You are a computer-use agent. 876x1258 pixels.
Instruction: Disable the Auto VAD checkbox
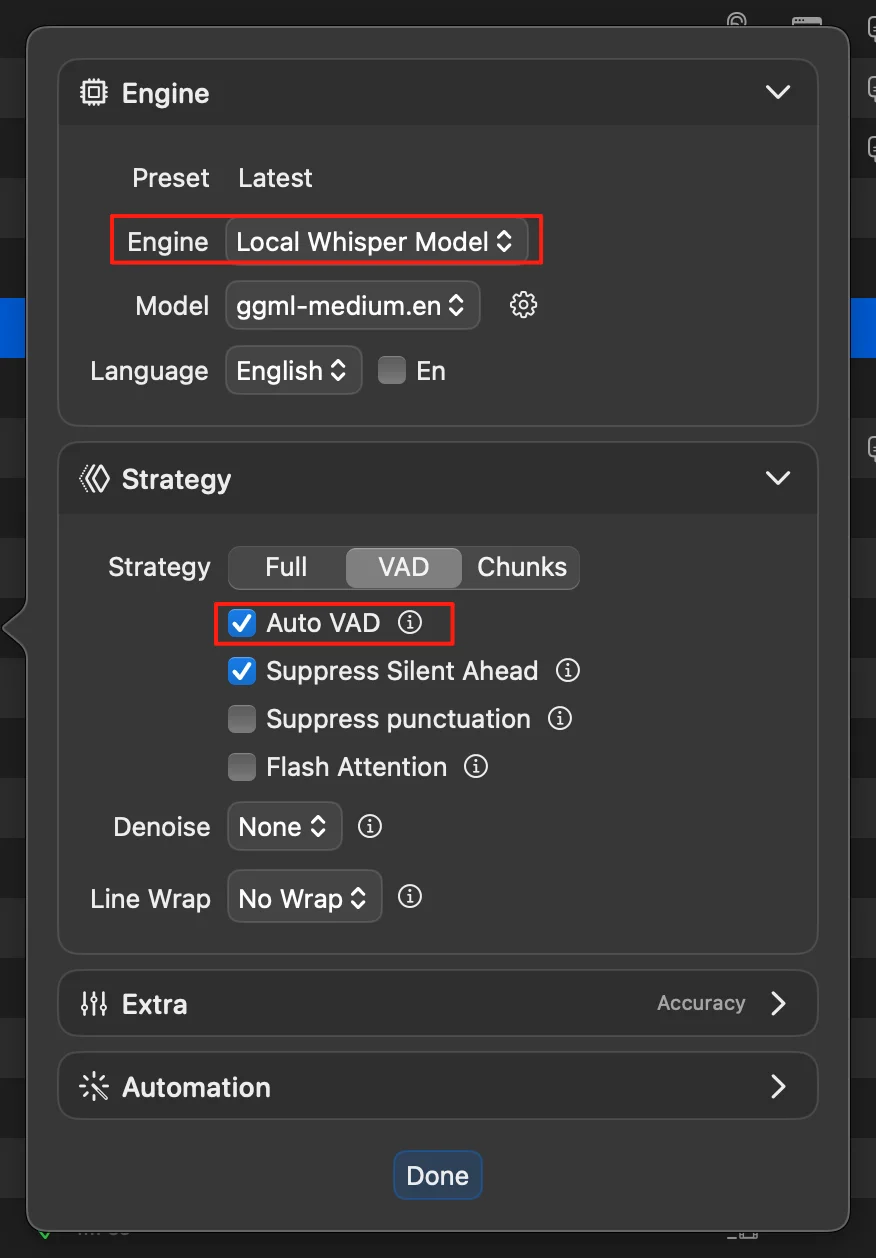point(242,623)
